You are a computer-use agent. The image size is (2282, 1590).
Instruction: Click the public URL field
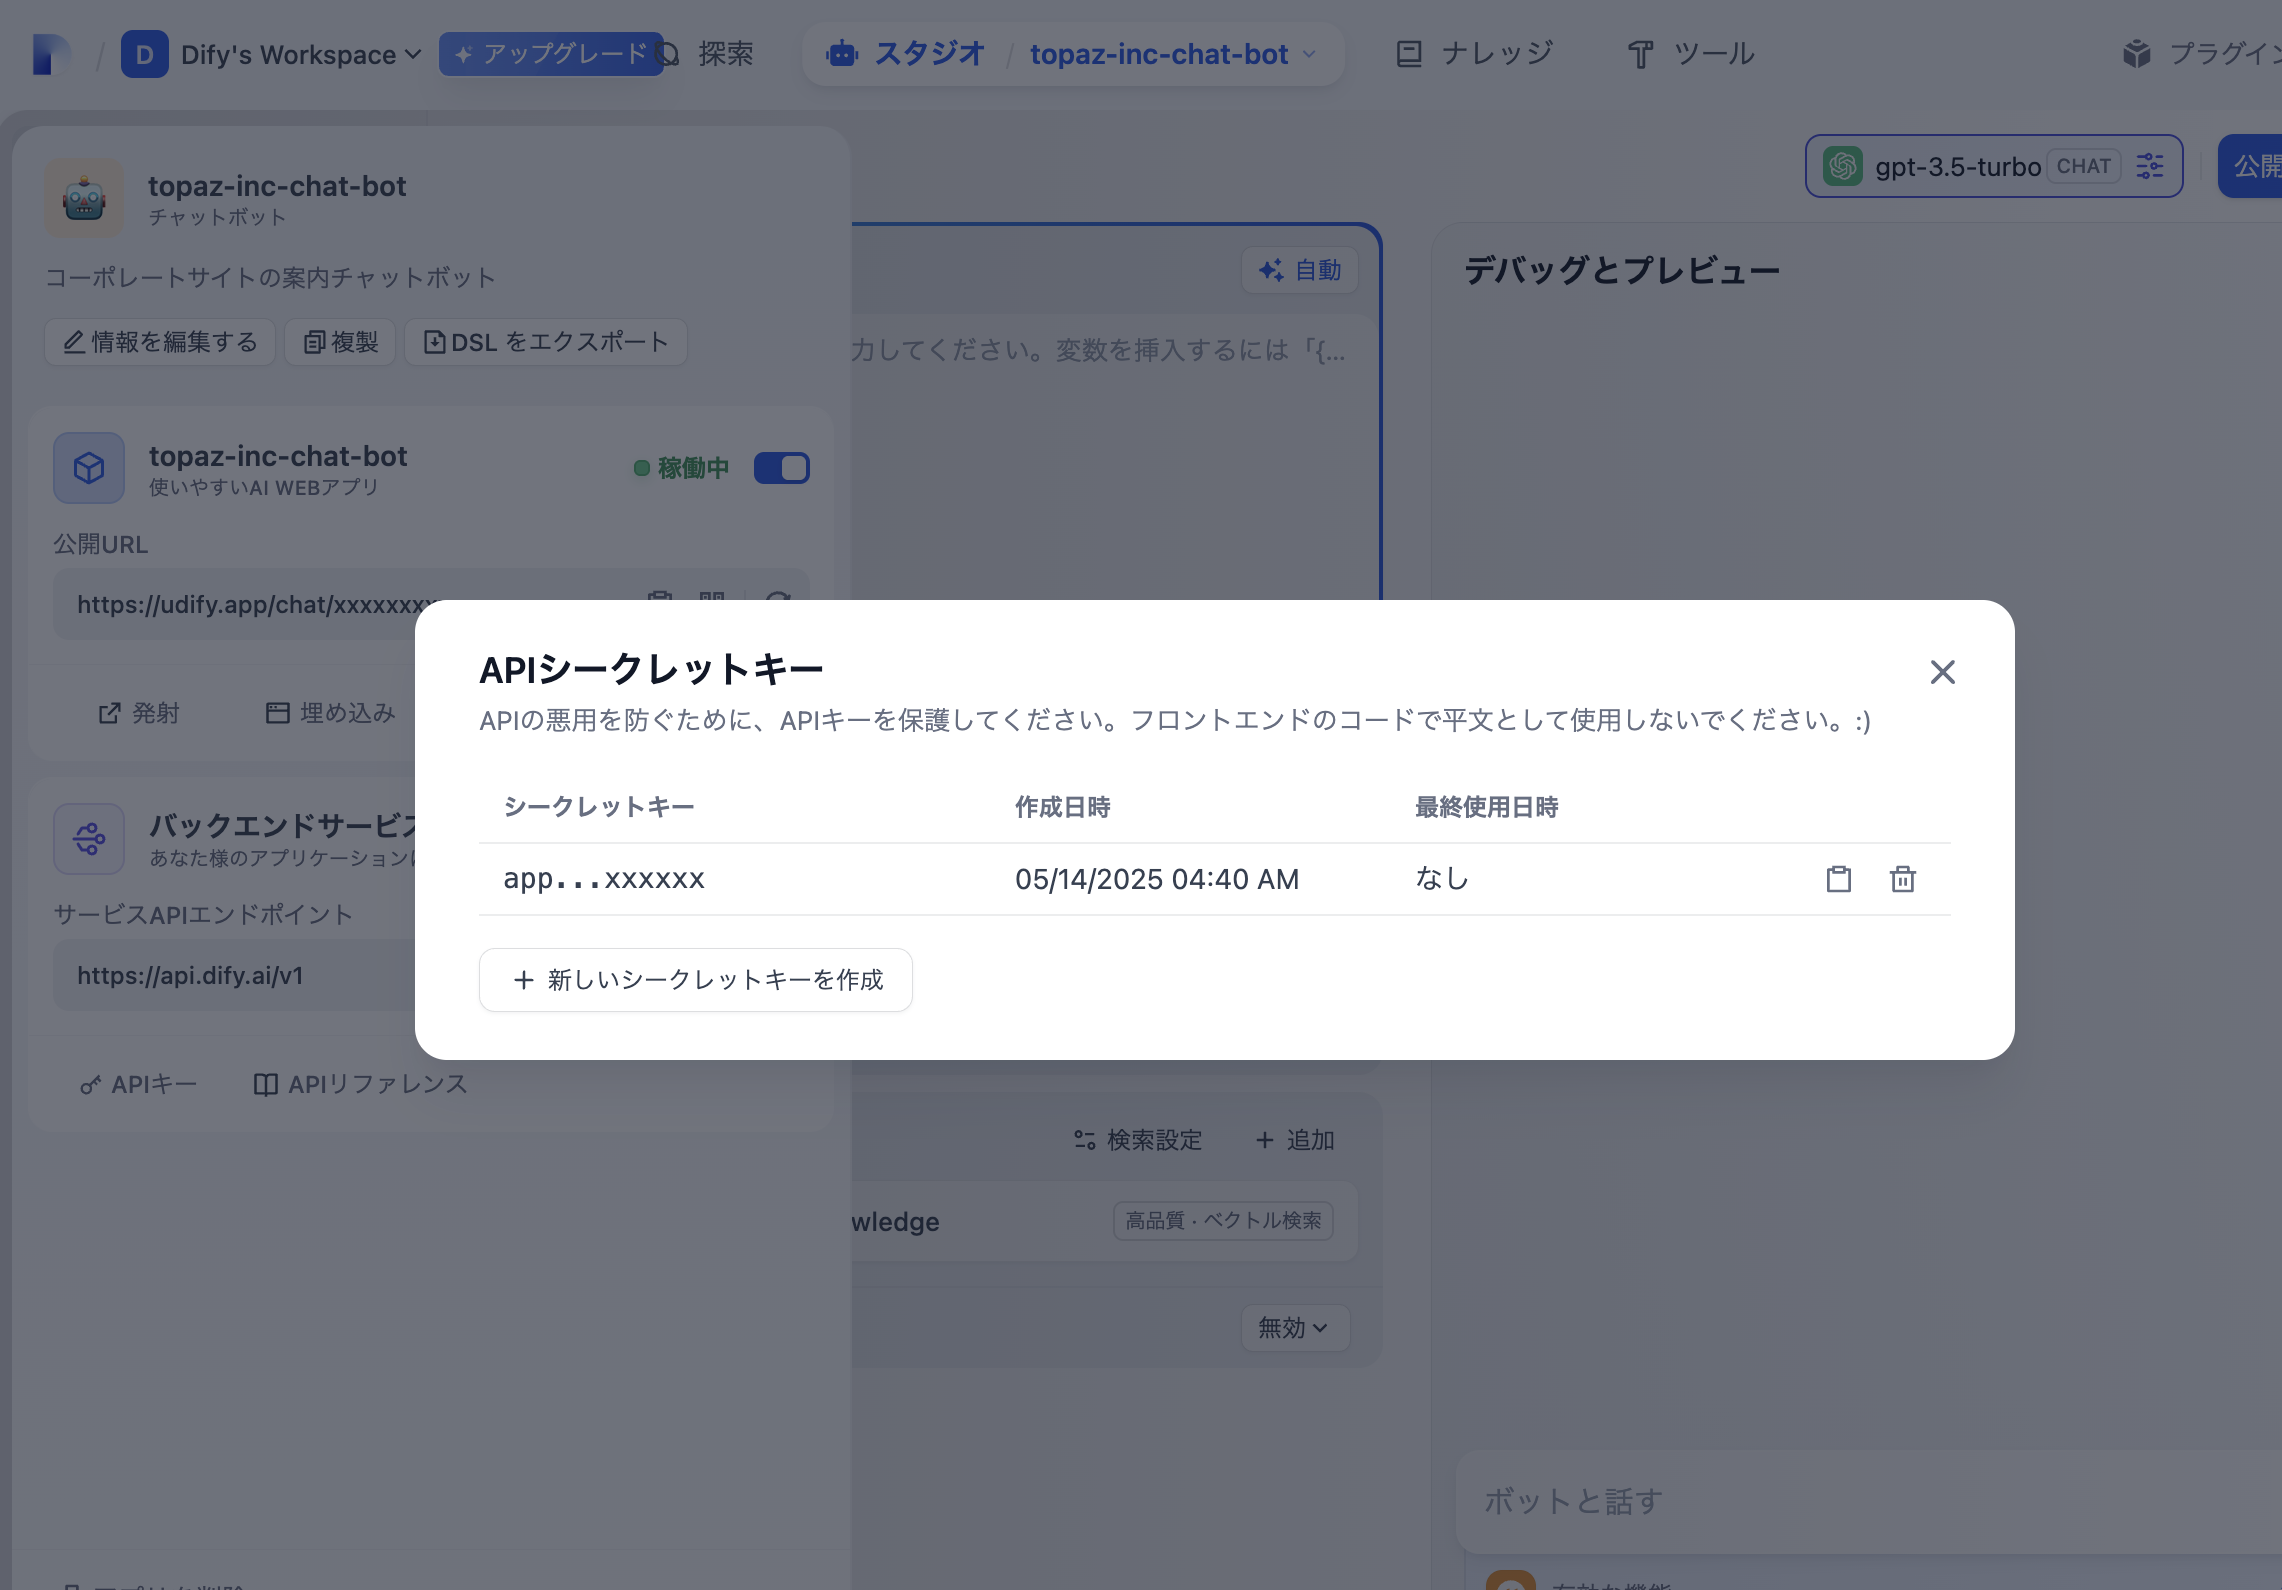(x=431, y=604)
